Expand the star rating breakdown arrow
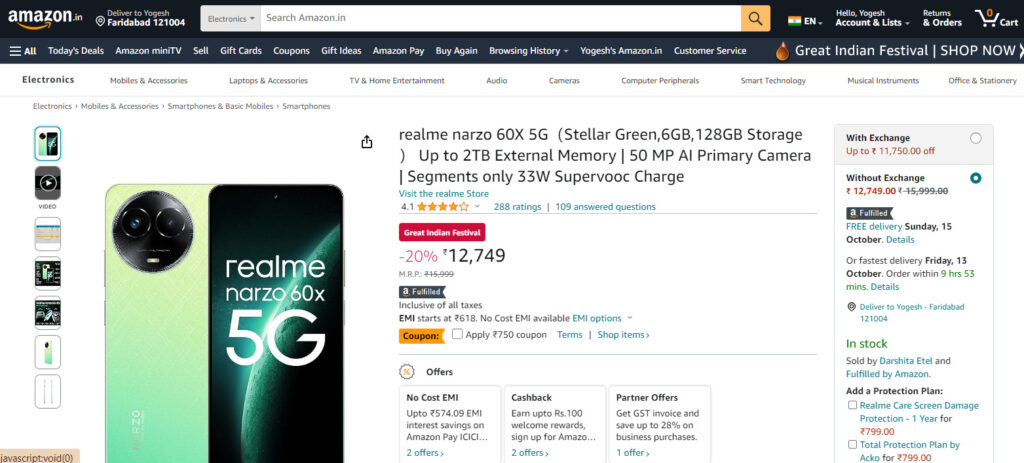 pos(477,206)
